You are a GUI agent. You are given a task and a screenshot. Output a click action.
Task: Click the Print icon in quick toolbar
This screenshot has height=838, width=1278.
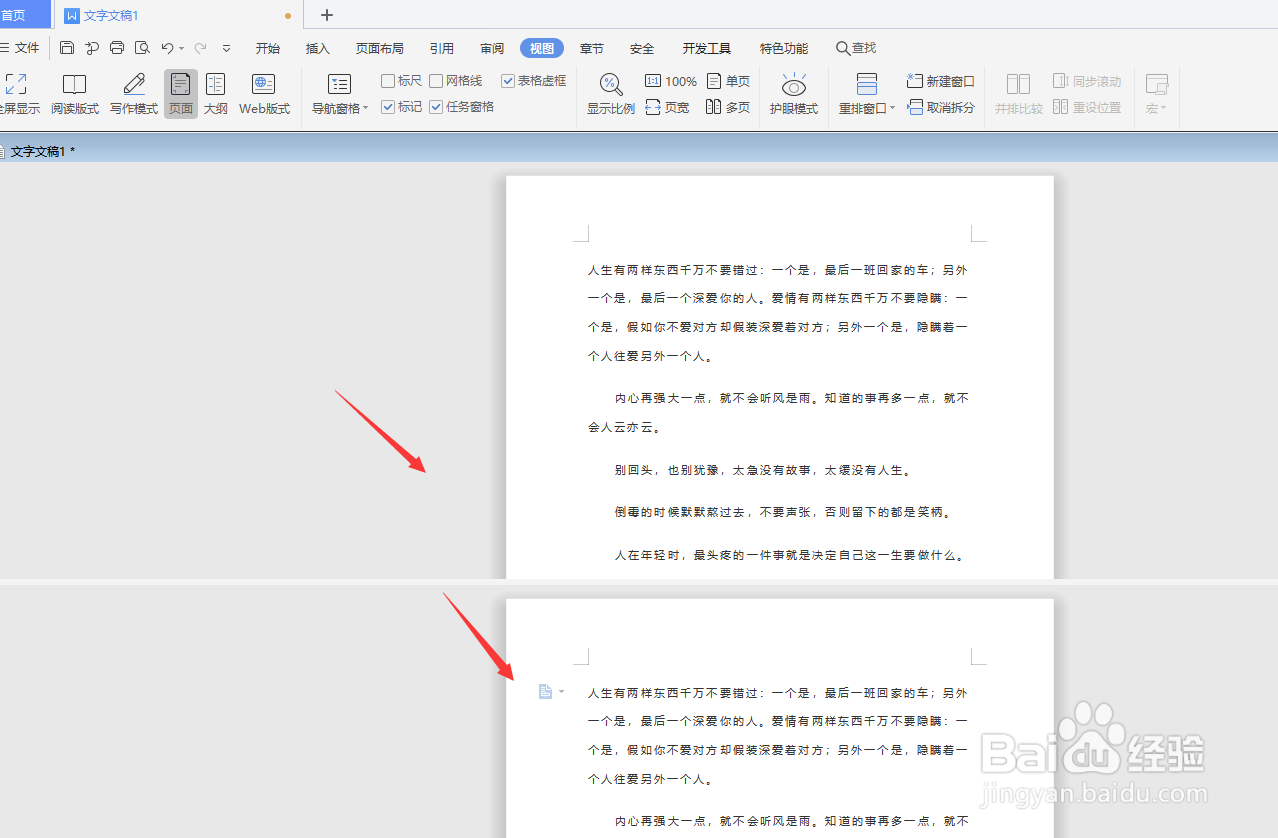(x=117, y=48)
